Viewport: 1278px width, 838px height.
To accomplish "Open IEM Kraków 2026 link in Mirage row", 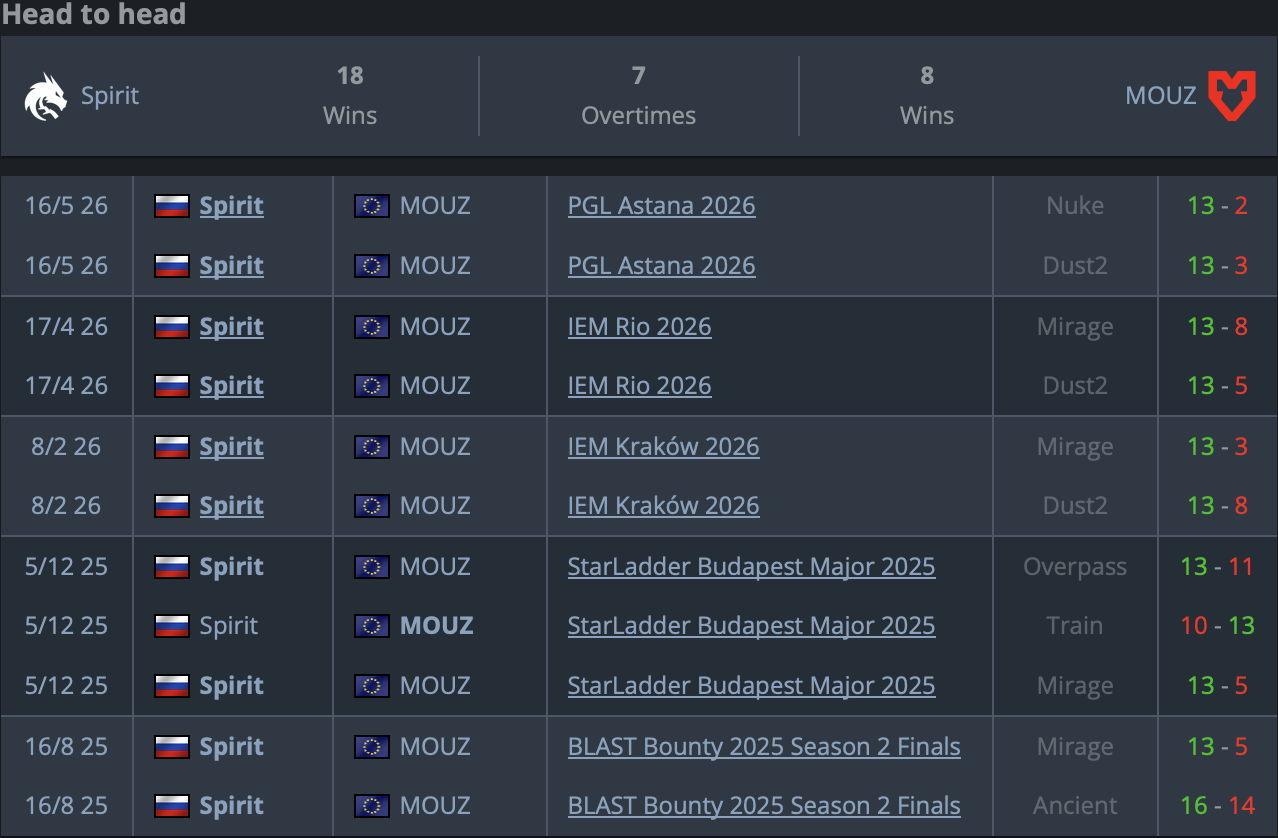I will (x=663, y=447).
